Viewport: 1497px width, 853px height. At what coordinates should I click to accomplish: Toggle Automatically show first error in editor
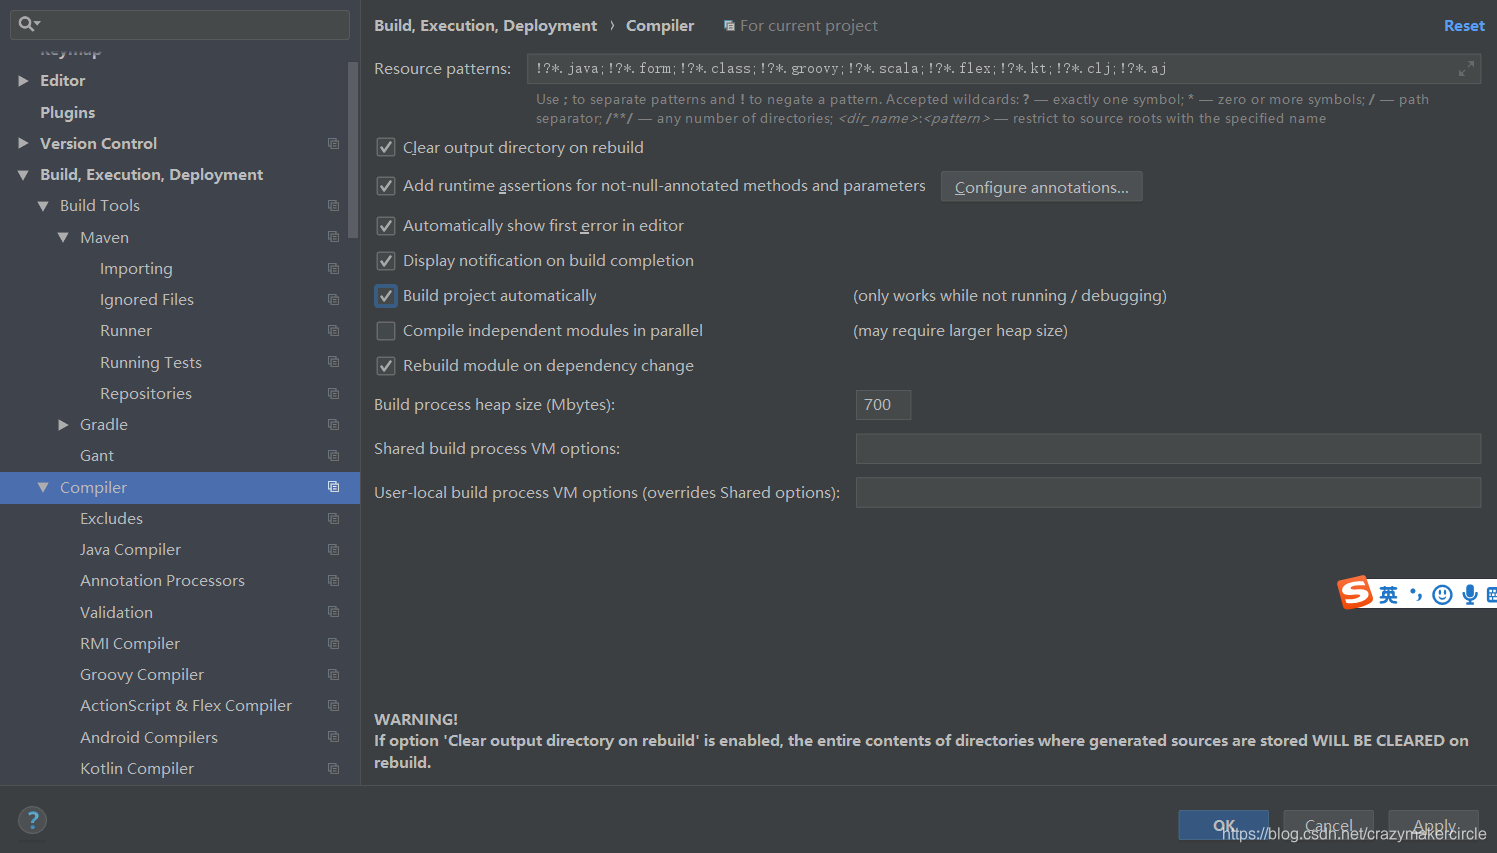[x=386, y=226]
